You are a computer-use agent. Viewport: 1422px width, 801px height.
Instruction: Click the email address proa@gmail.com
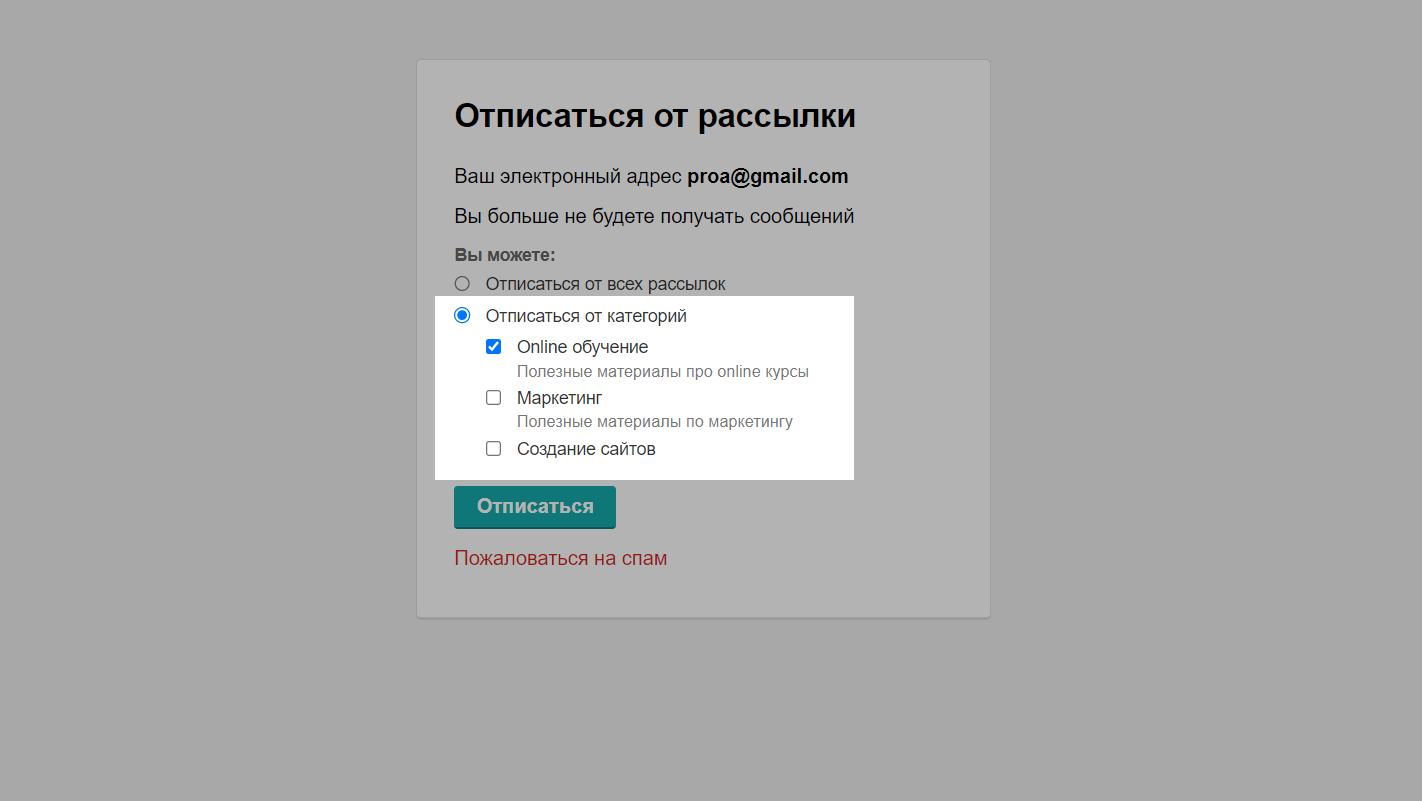(767, 177)
